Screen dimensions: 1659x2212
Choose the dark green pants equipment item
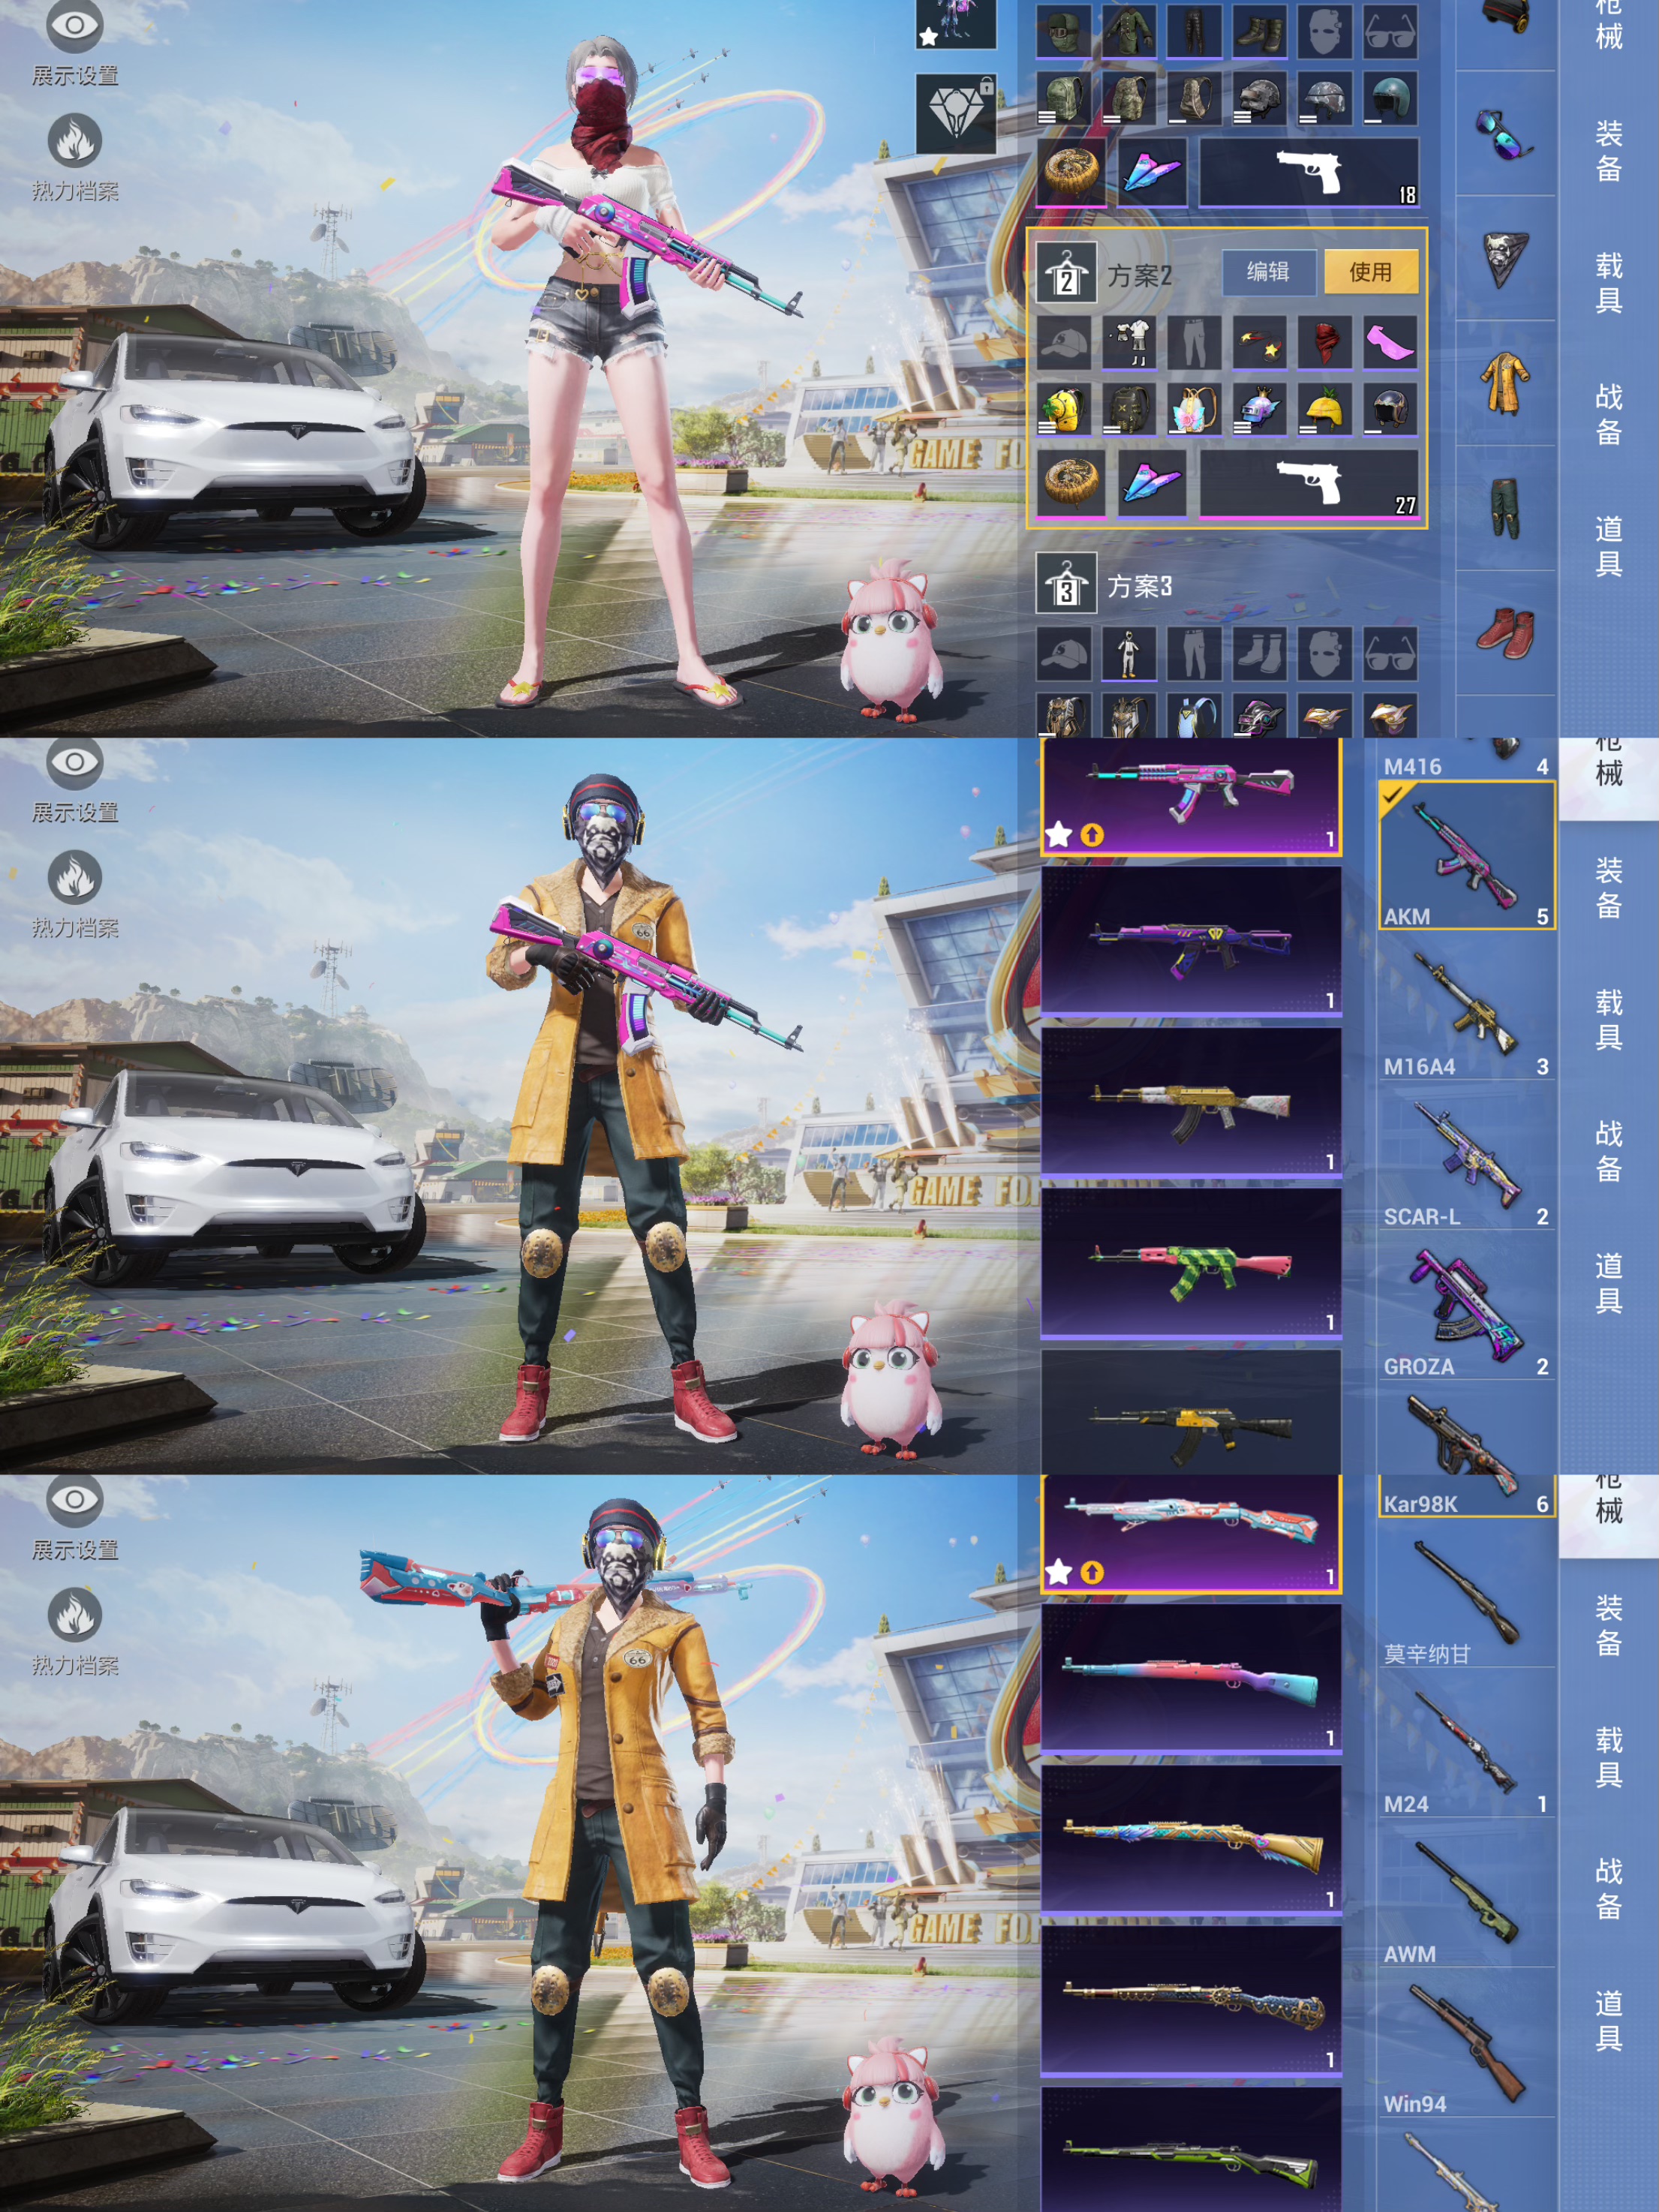[x=1505, y=508]
